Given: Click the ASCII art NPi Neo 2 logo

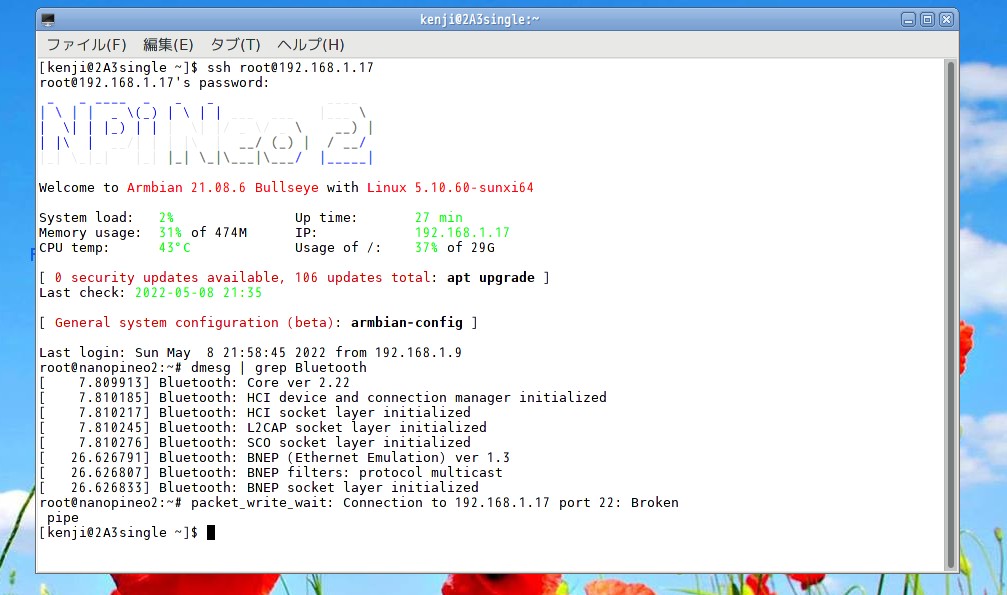Looking at the screenshot, I should [x=206, y=131].
